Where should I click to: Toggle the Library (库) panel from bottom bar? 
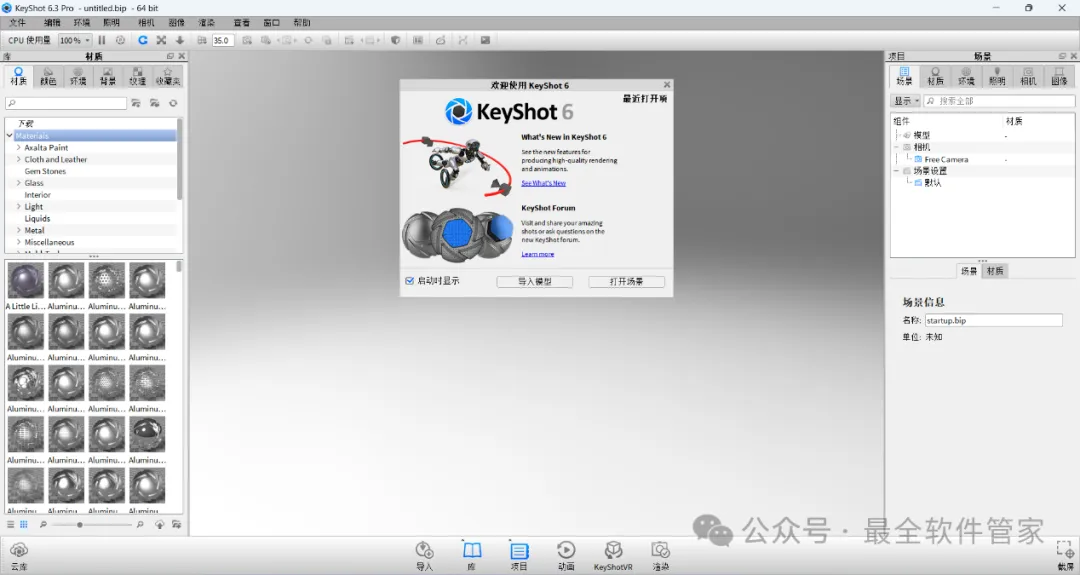pyautogui.click(x=472, y=555)
